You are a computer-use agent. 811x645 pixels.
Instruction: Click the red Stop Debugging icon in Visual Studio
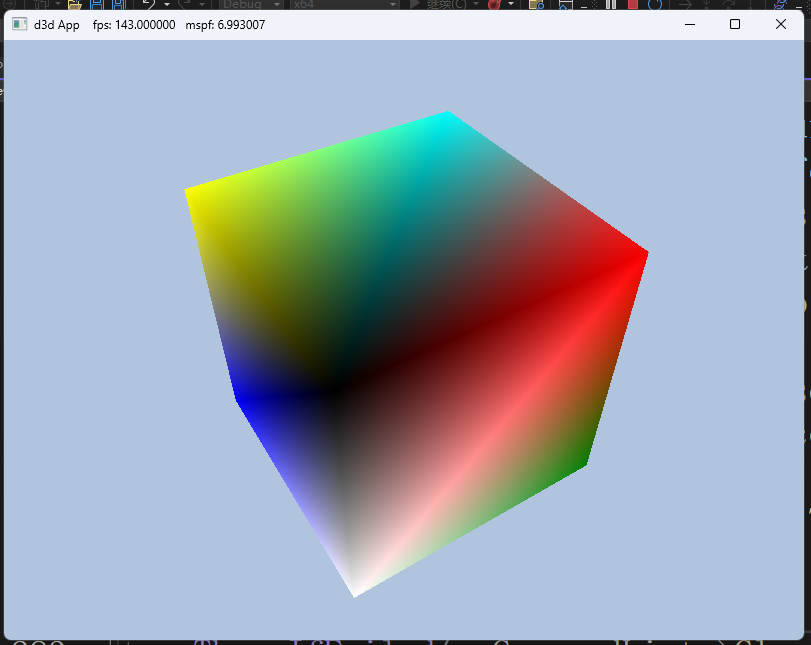633,5
